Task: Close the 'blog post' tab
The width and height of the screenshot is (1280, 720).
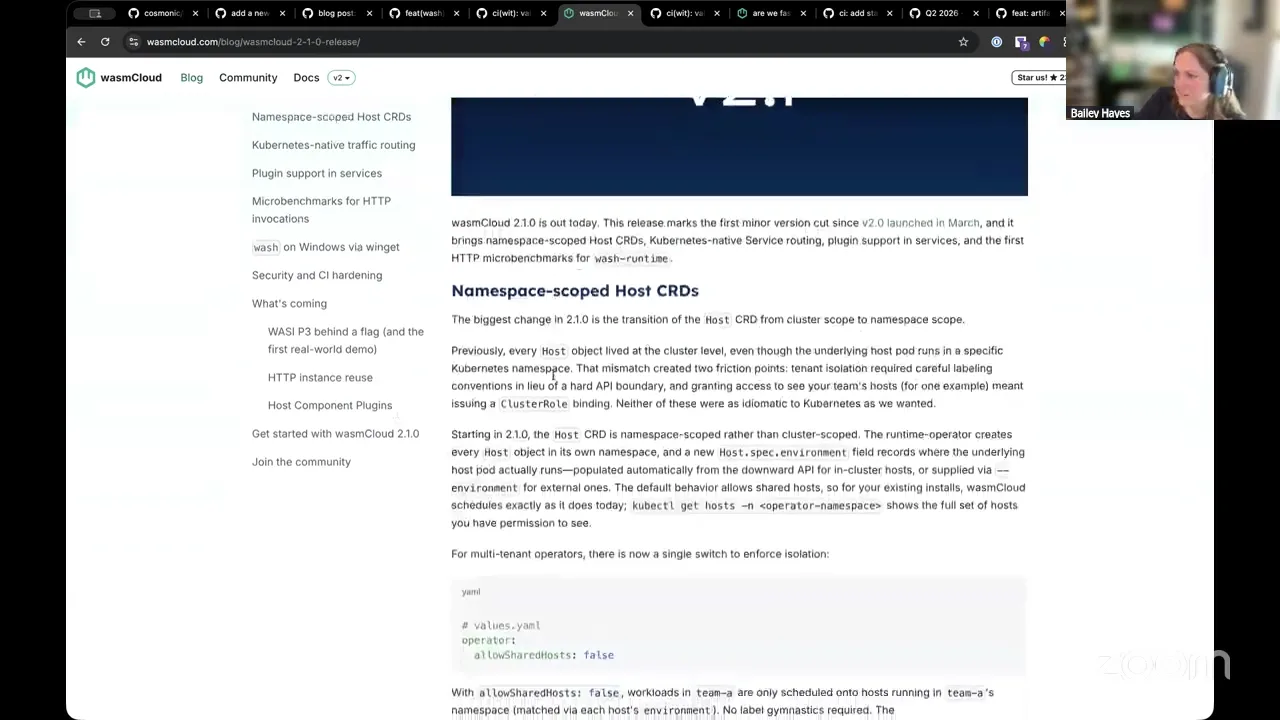Action: click(x=369, y=13)
